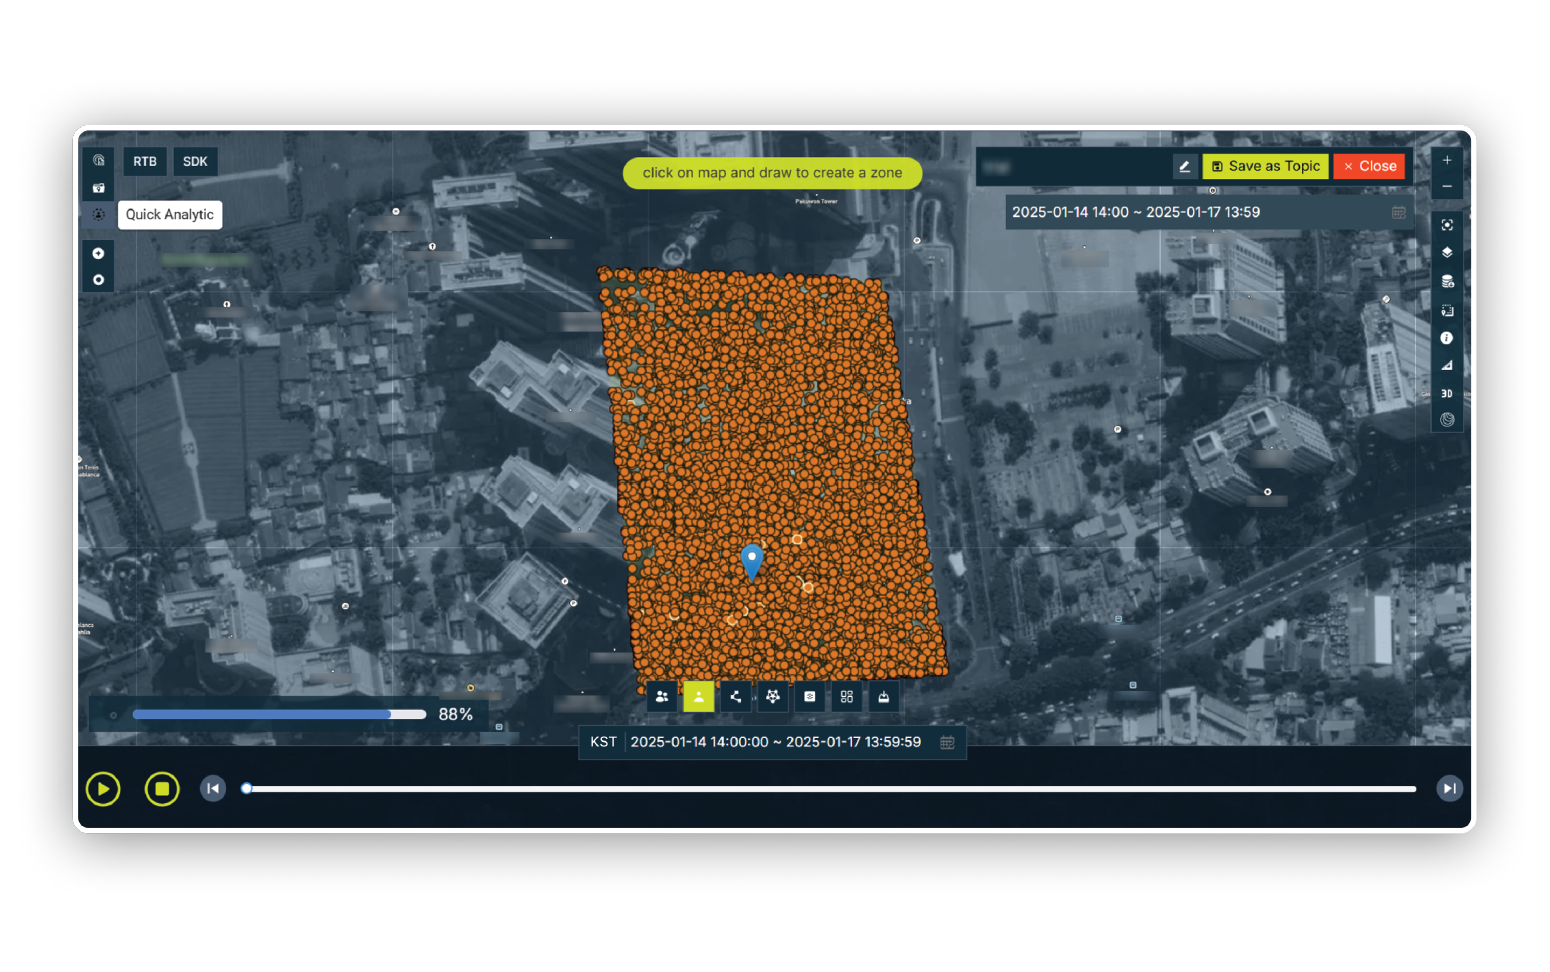Viewport: 1550px width, 972px height.
Task: Open calendar beside KST date range
Action: [947, 742]
